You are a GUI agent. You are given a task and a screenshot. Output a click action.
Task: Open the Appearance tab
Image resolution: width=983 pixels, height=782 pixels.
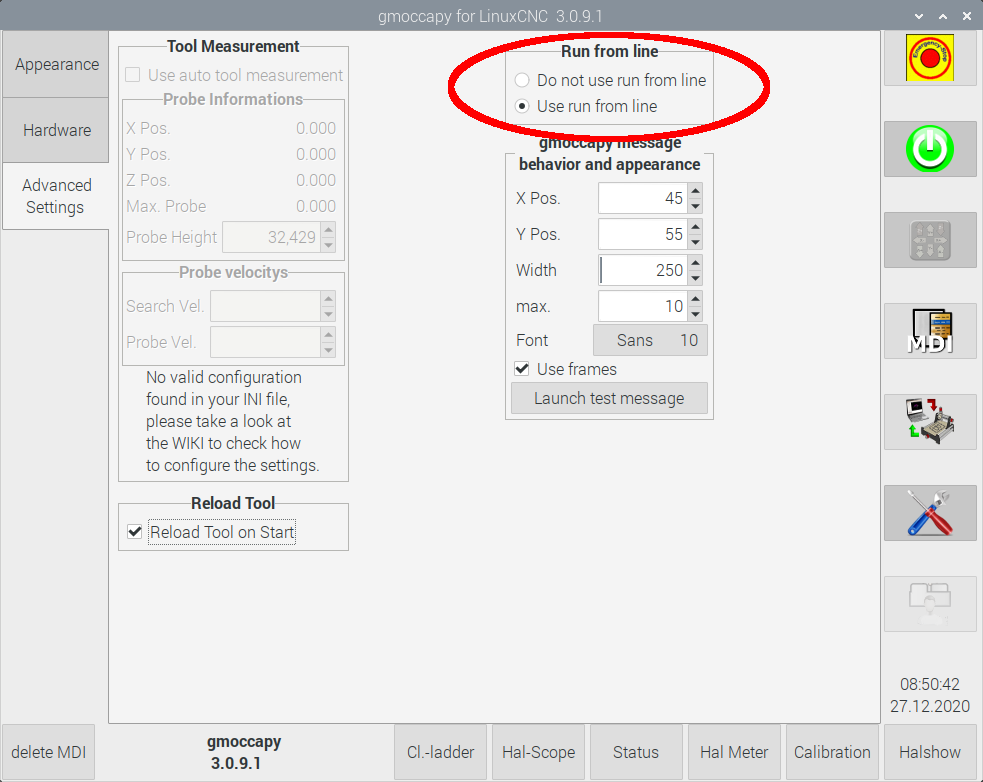(56, 64)
